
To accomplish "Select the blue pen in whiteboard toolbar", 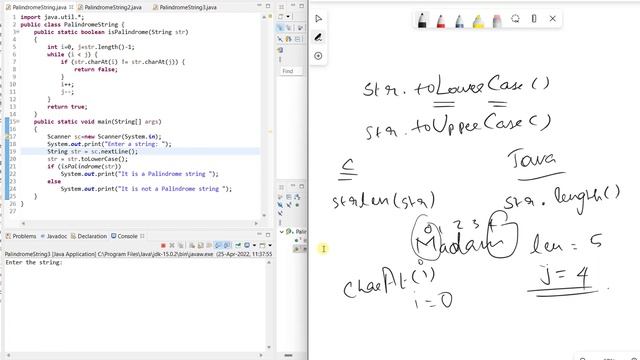I will 460,20.
